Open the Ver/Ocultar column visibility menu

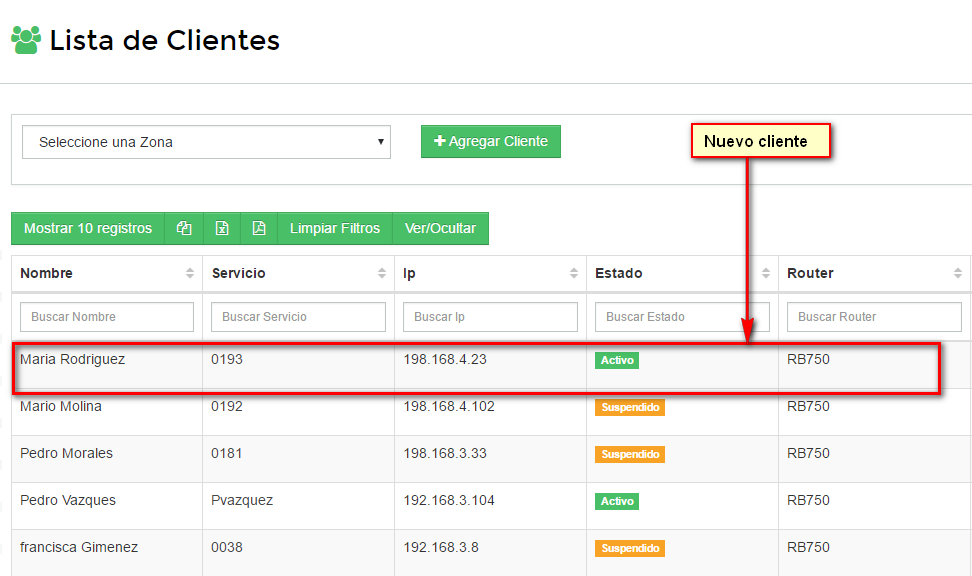(x=440, y=228)
